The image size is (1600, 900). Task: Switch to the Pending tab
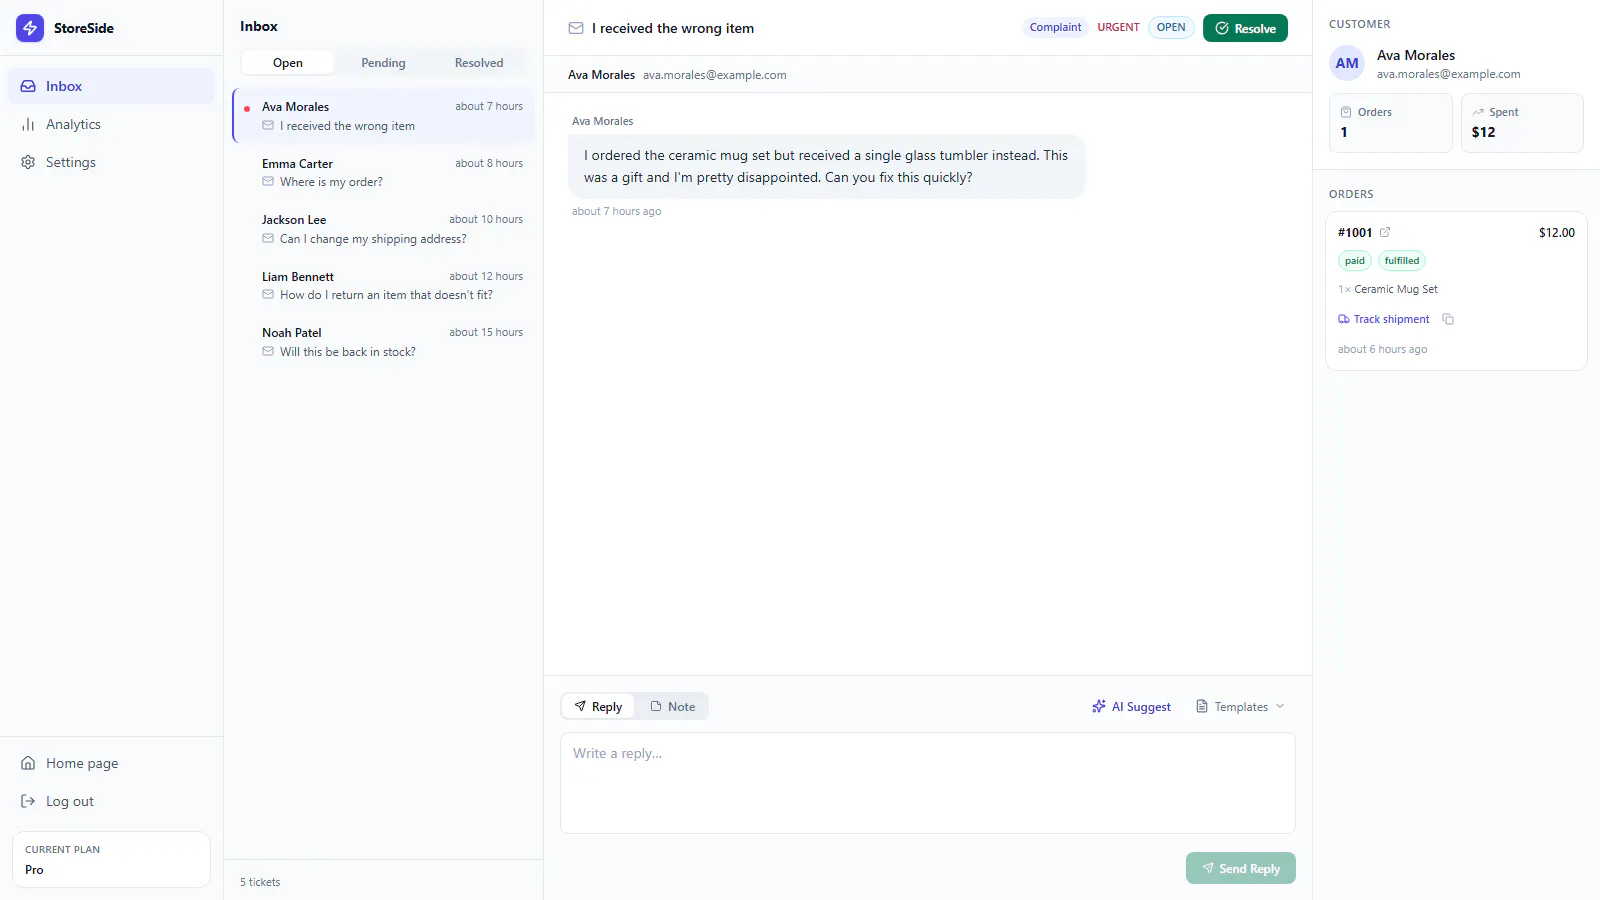point(383,62)
